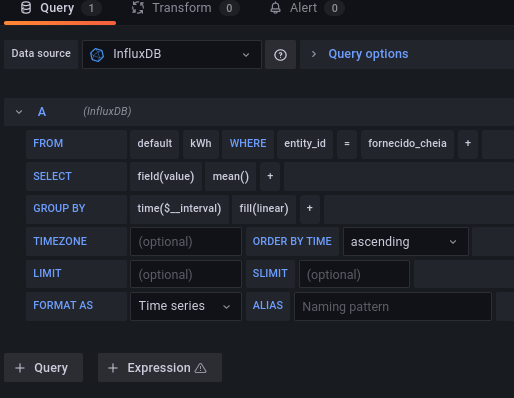Open the Query tab
Viewport: 514px width, 398px height.
click(x=60, y=8)
